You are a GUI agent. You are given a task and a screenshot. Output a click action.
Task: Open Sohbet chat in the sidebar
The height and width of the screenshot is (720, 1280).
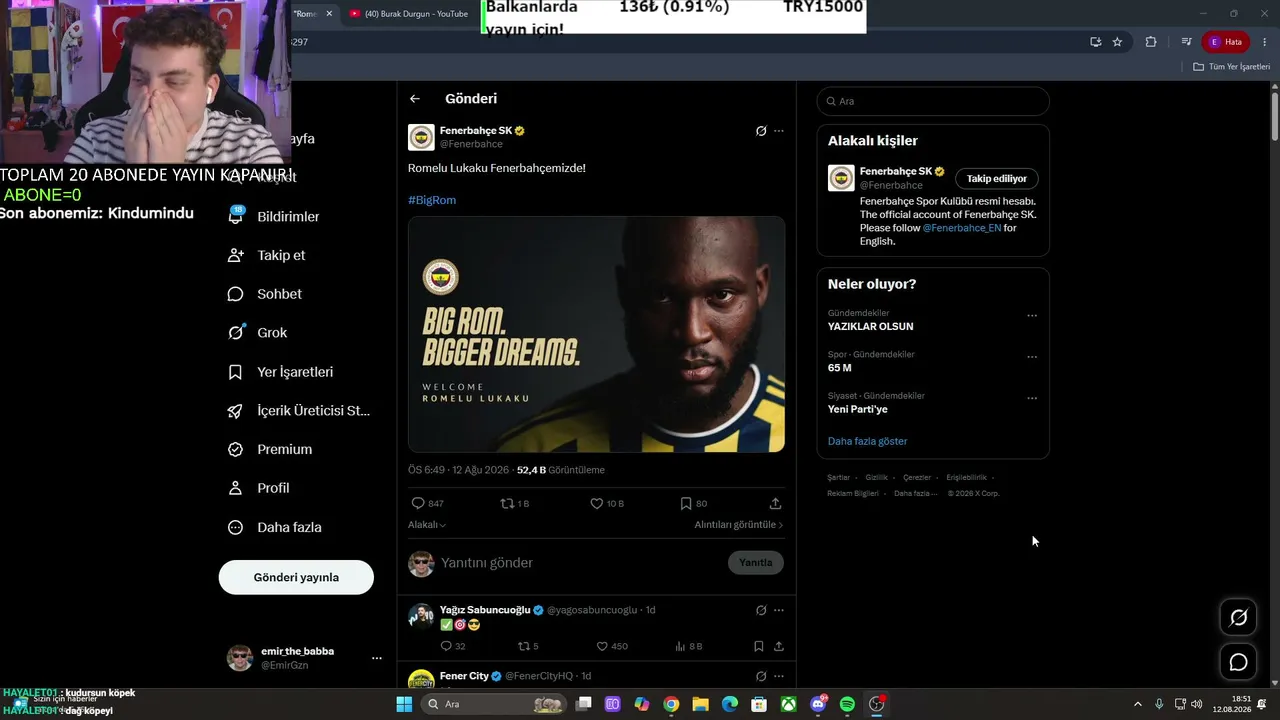(x=265, y=294)
